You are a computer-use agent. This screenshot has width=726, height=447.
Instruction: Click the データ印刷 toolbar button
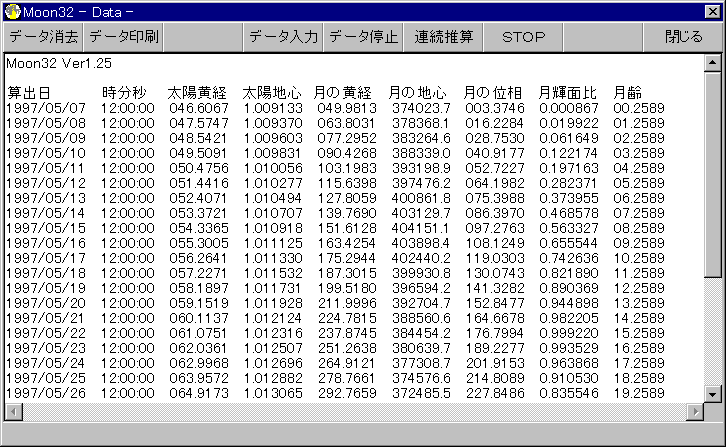tap(123, 37)
